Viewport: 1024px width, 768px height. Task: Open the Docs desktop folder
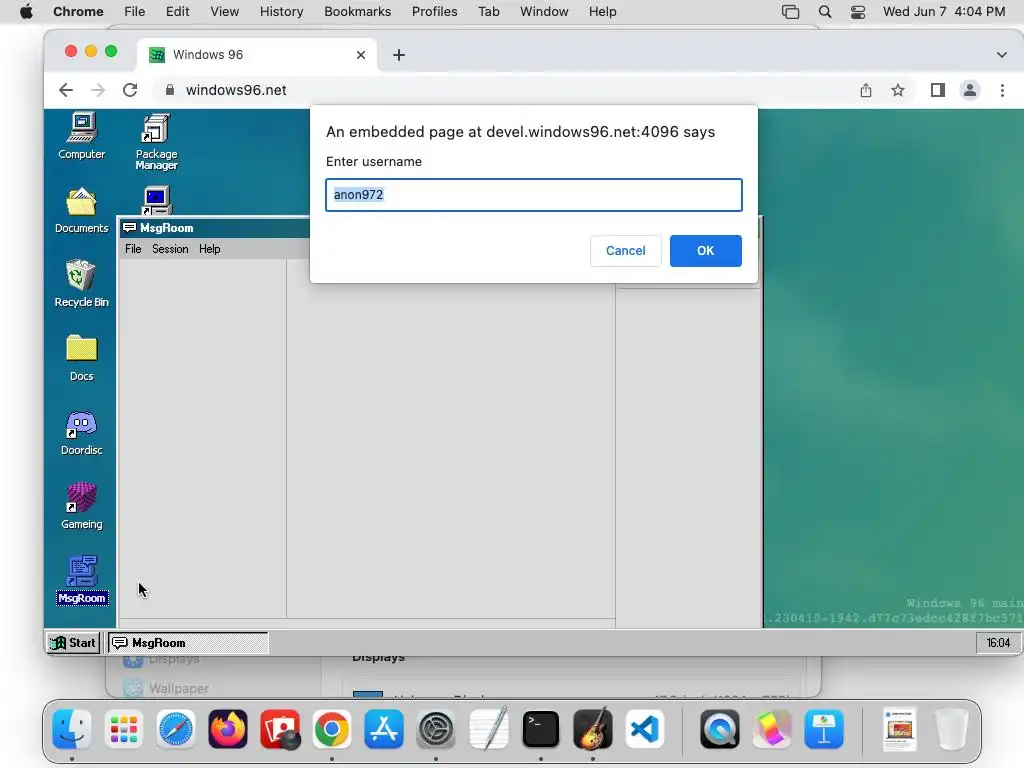click(x=82, y=358)
